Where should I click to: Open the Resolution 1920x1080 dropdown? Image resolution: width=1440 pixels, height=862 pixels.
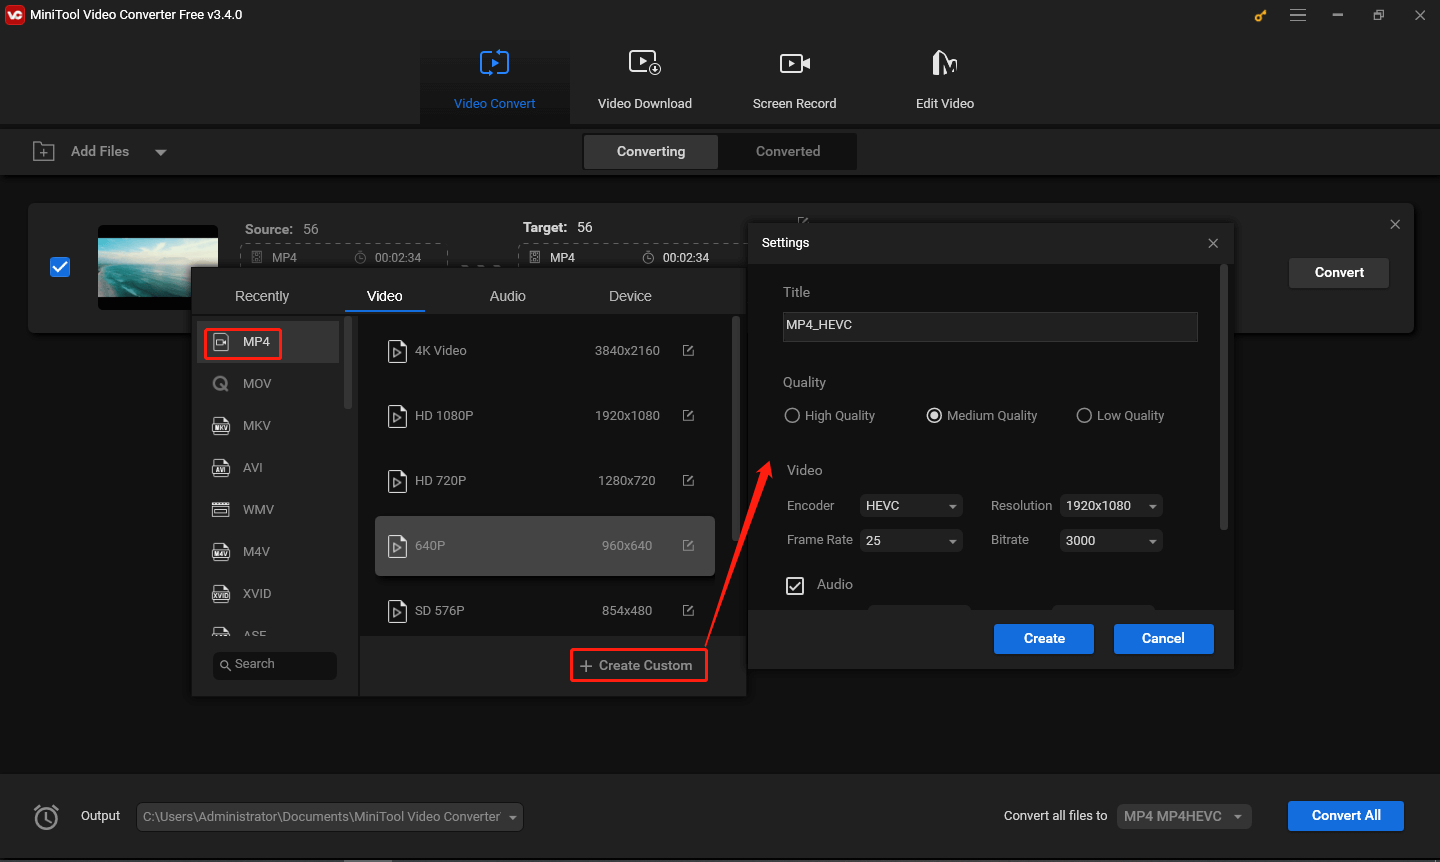(x=1111, y=506)
